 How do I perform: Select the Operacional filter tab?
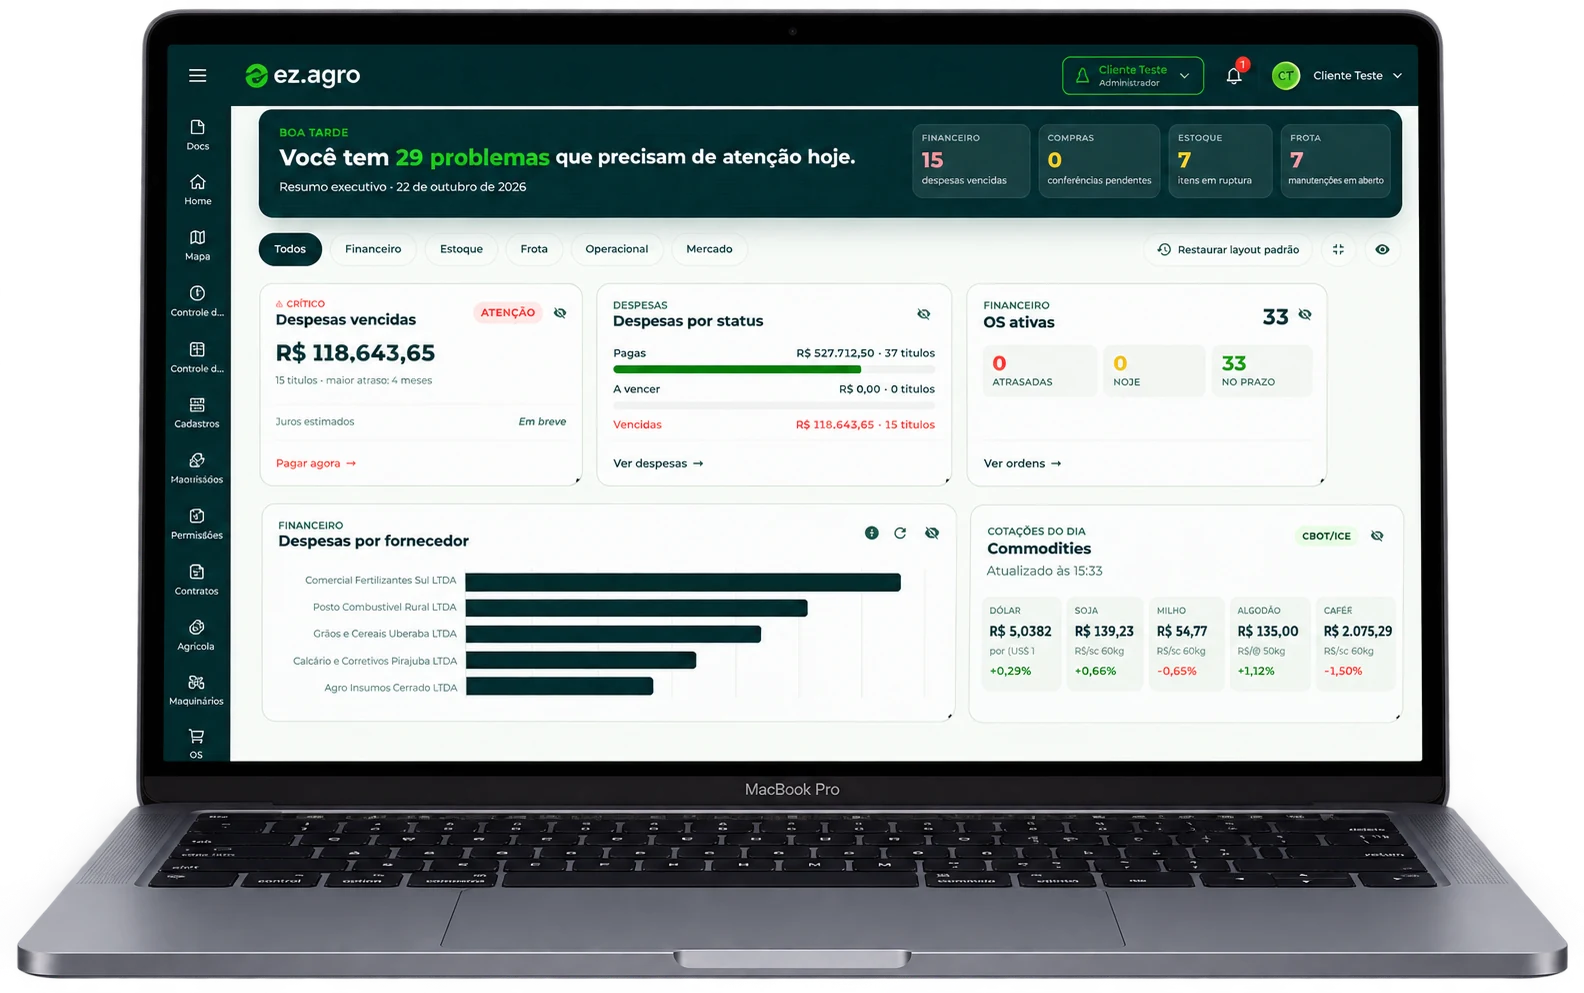[617, 249]
